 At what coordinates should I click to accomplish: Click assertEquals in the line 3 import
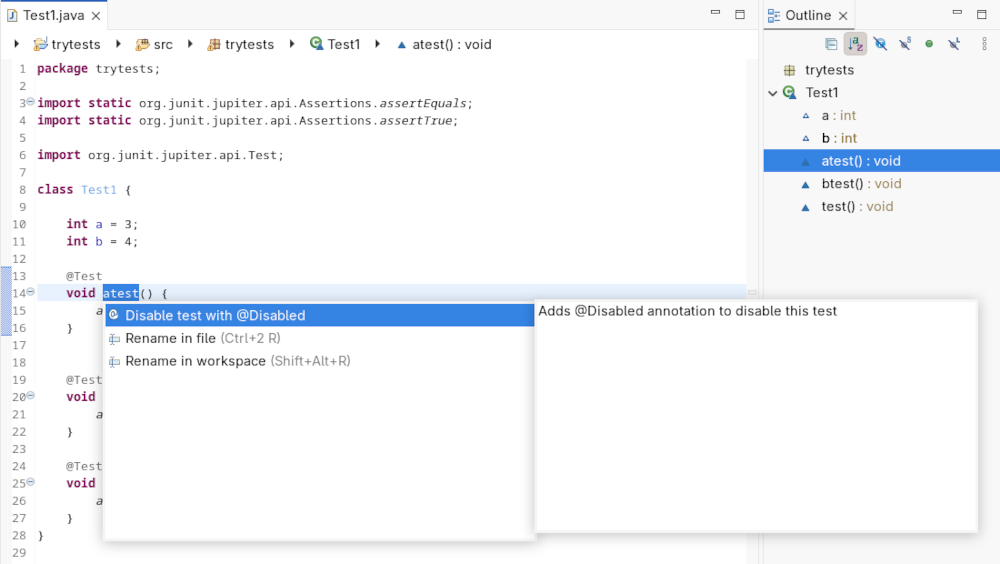click(x=423, y=103)
